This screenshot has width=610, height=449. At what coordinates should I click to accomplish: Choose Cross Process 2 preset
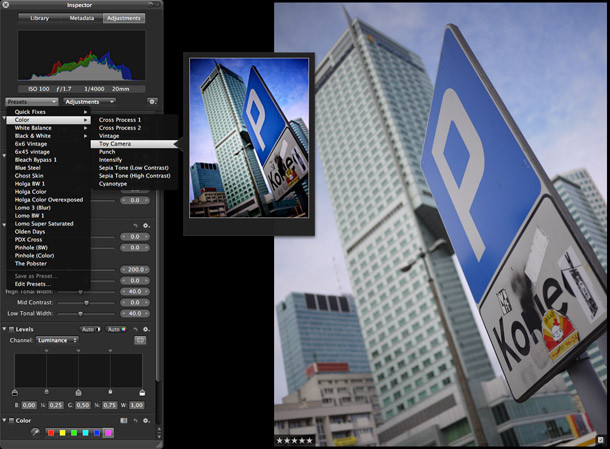pos(134,128)
